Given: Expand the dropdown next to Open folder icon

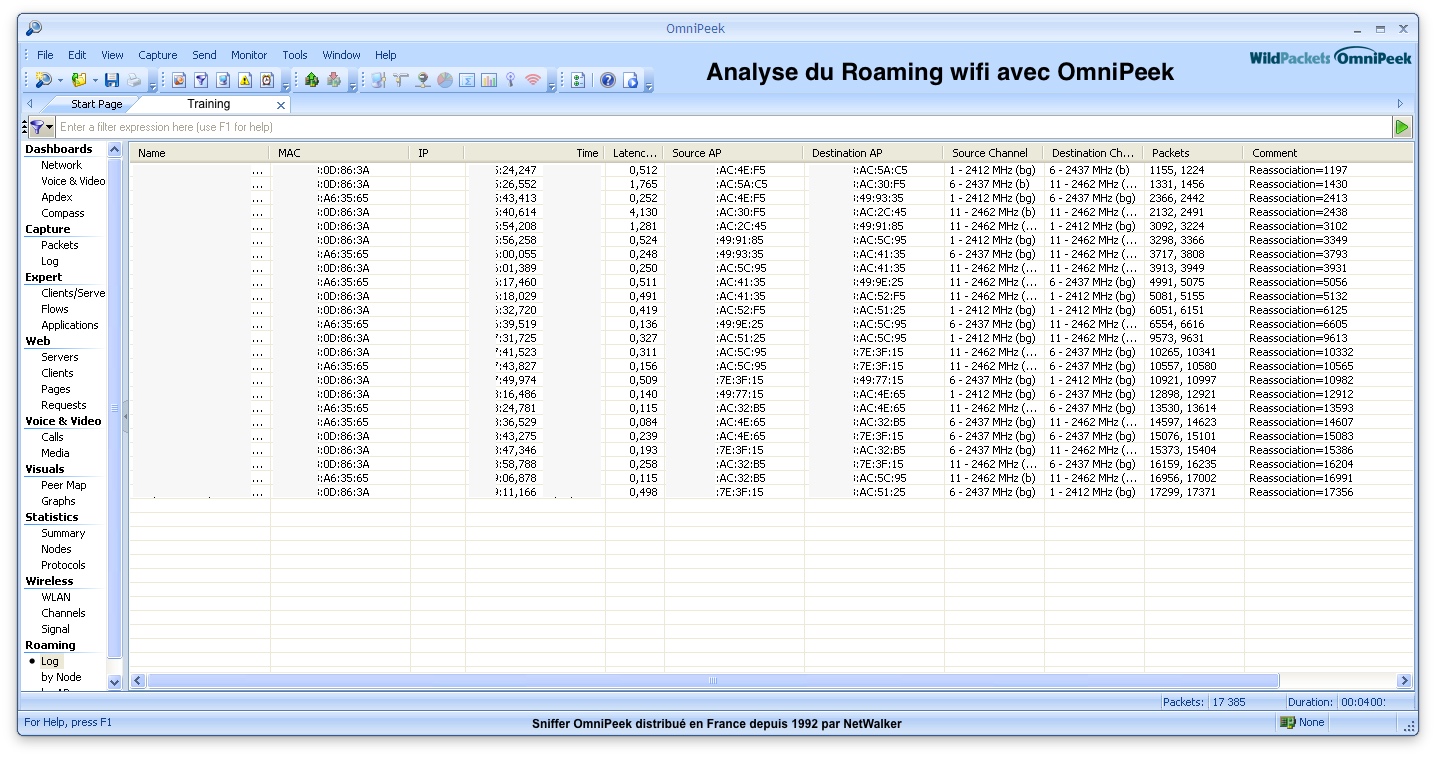Looking at the screenshot, I should tap(95, 80).
